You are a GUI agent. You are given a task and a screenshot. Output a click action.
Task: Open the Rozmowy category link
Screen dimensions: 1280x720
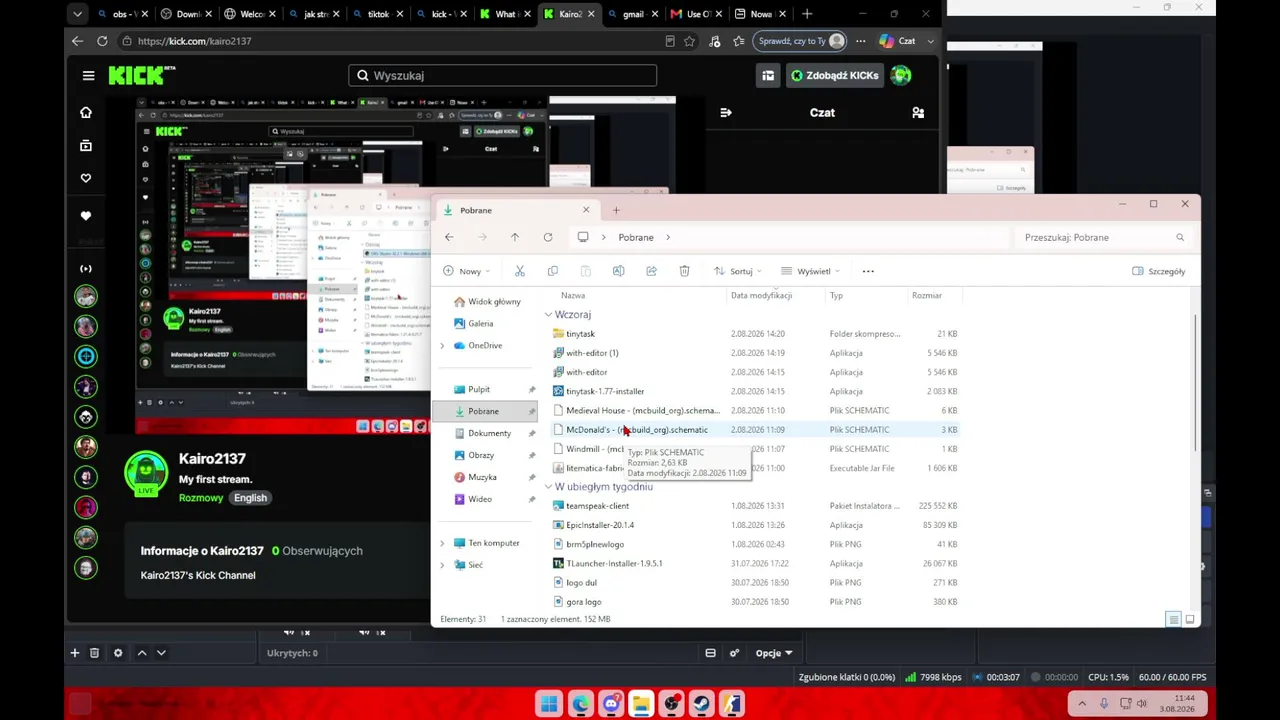[201, 498]
